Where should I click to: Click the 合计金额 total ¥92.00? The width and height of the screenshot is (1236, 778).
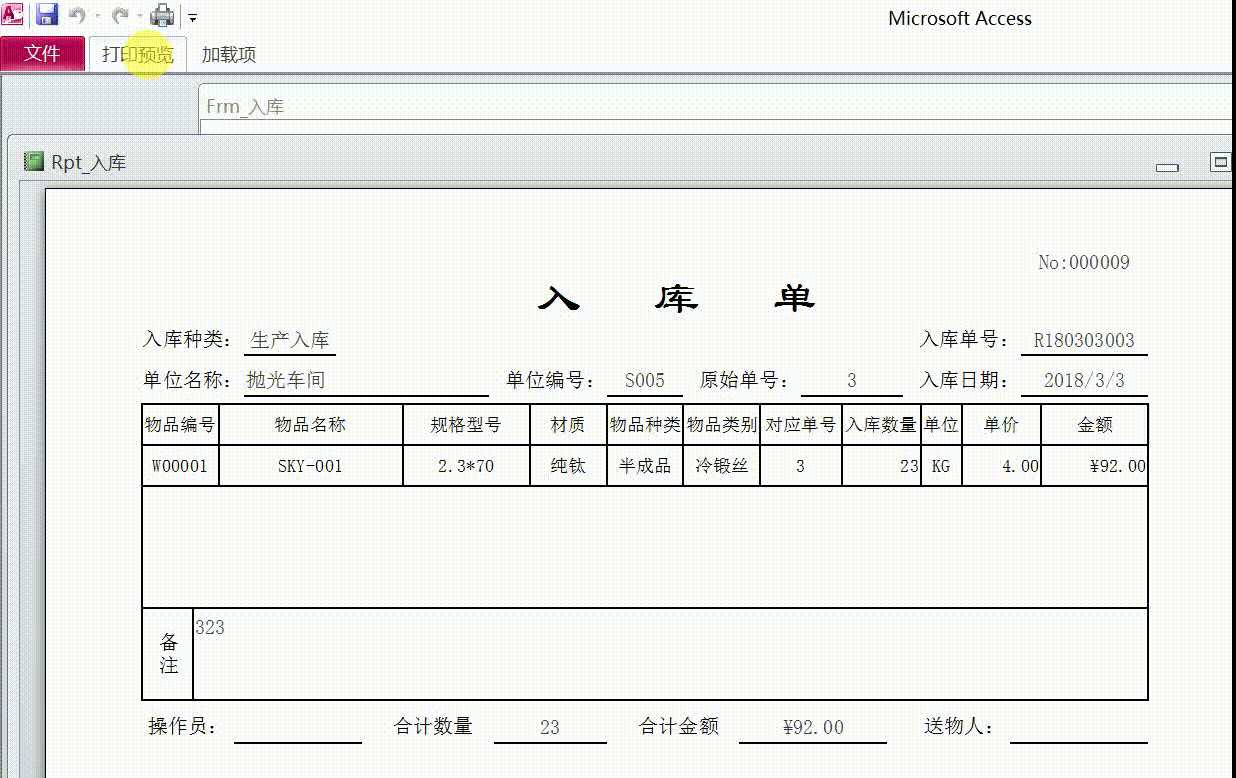[813, 728]
